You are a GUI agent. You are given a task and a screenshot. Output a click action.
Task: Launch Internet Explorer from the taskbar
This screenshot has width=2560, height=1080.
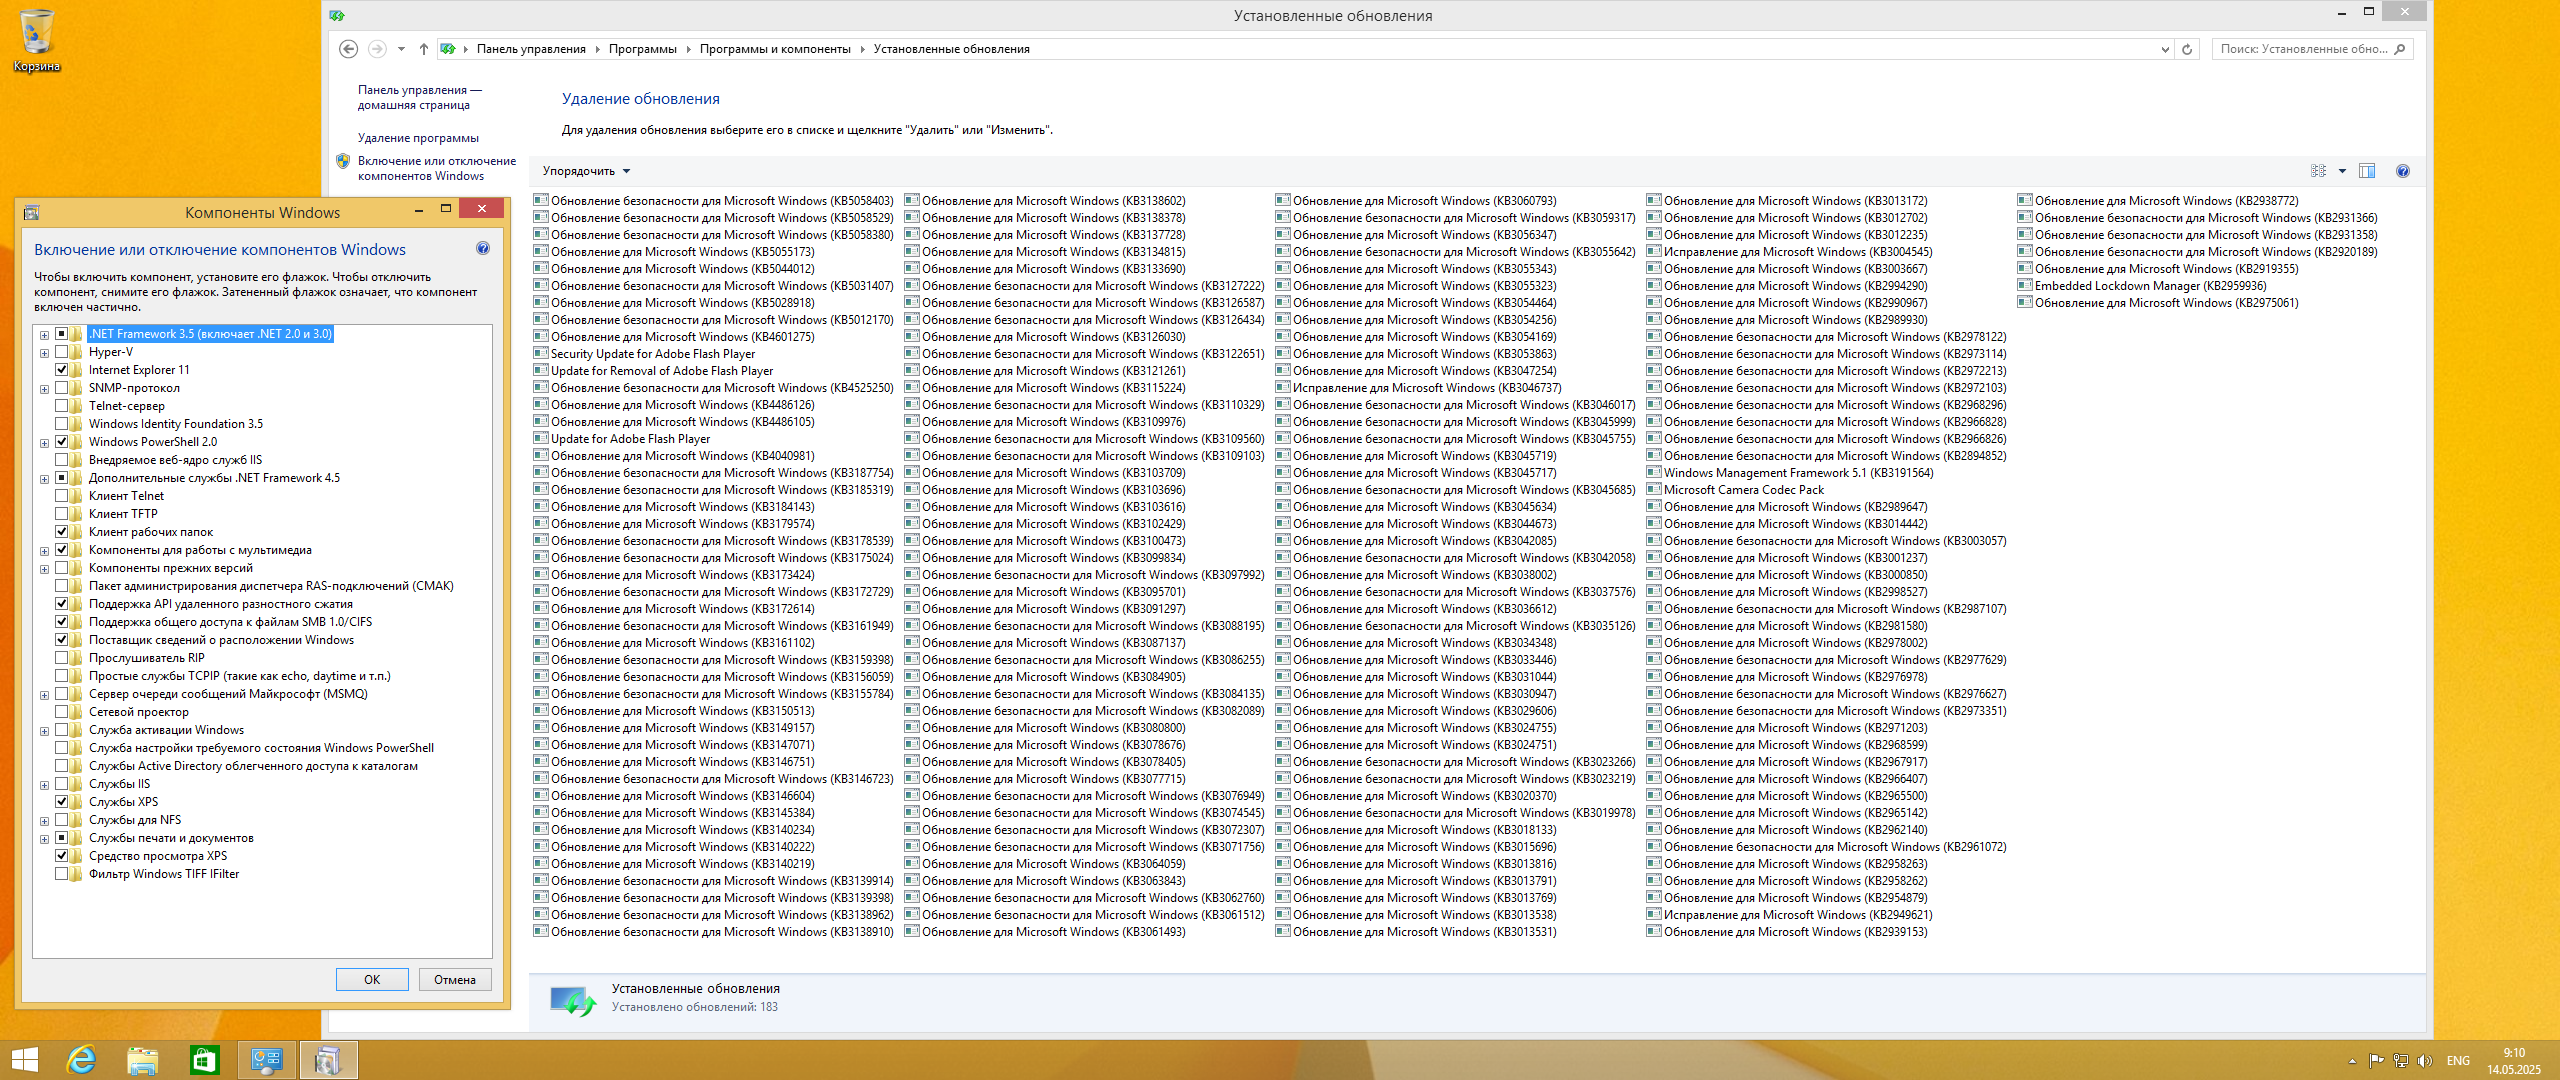coord(81,1060)
